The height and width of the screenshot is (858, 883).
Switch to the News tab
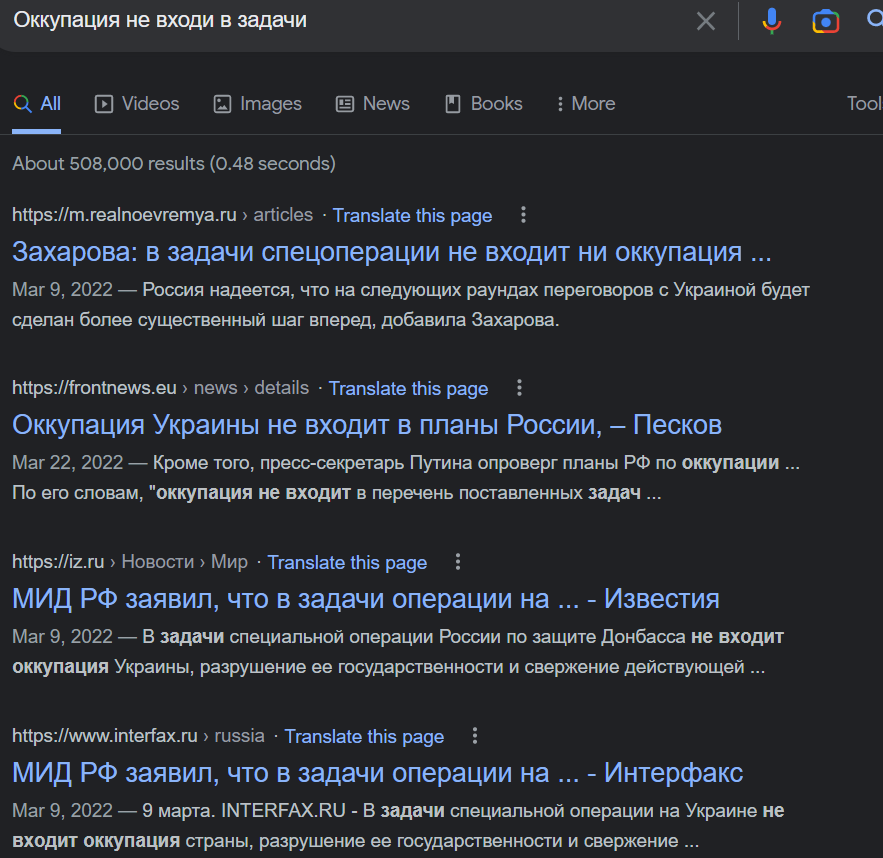[373, 104]
